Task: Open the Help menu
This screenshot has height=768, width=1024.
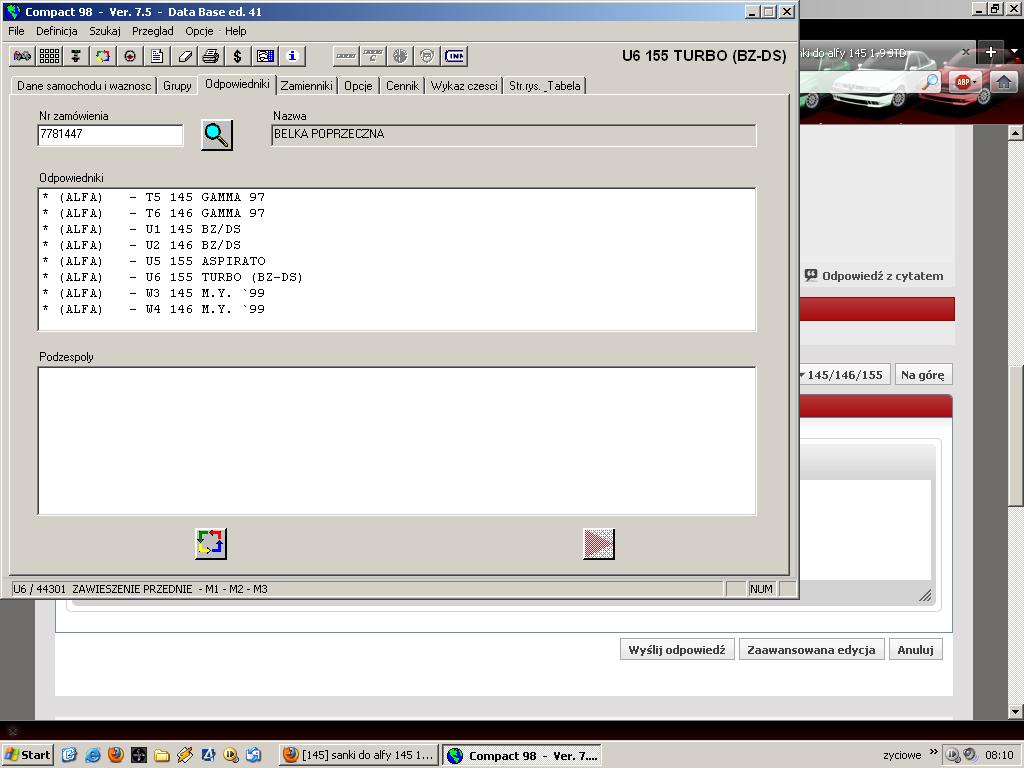Action: 236,31
